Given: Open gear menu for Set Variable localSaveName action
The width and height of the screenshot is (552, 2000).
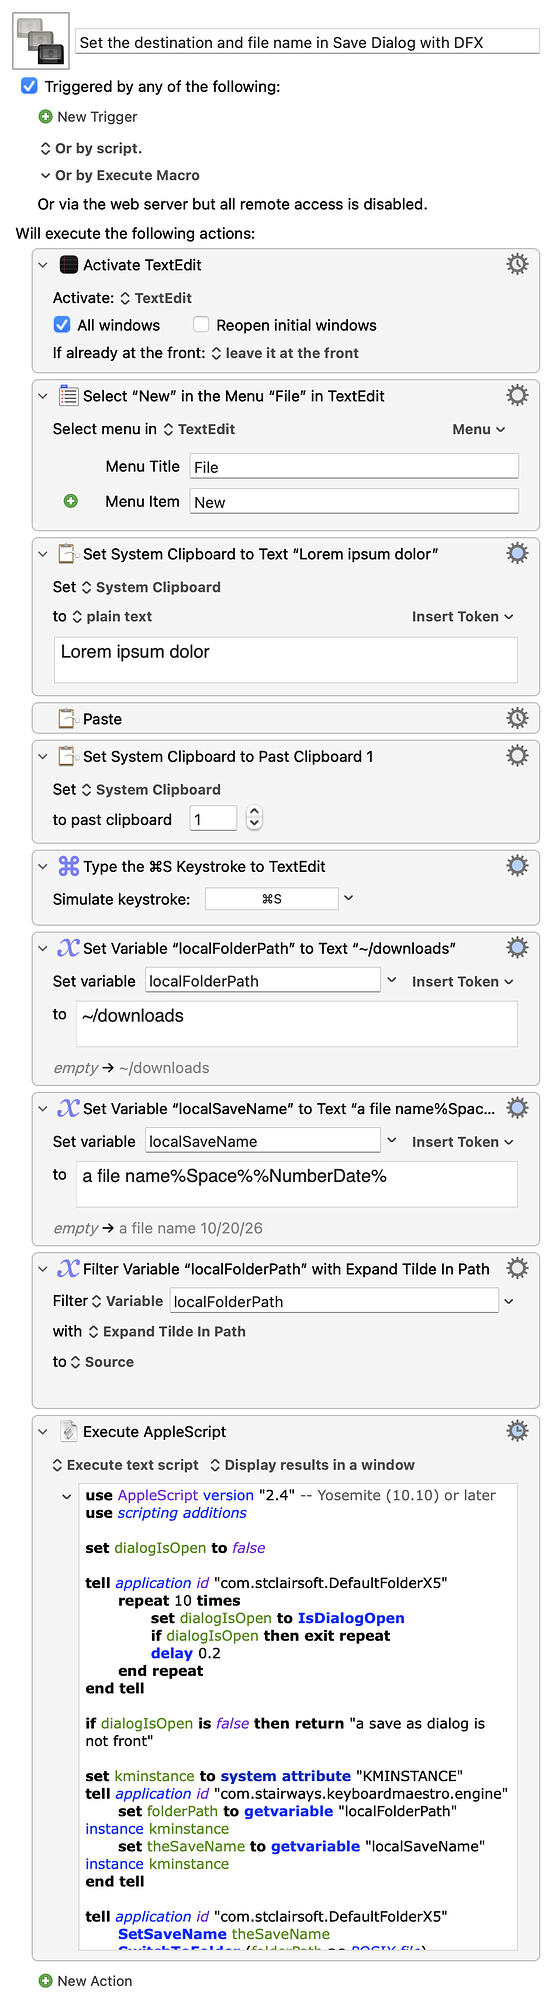Looking at the screenshot, I should coord(517,1107).
